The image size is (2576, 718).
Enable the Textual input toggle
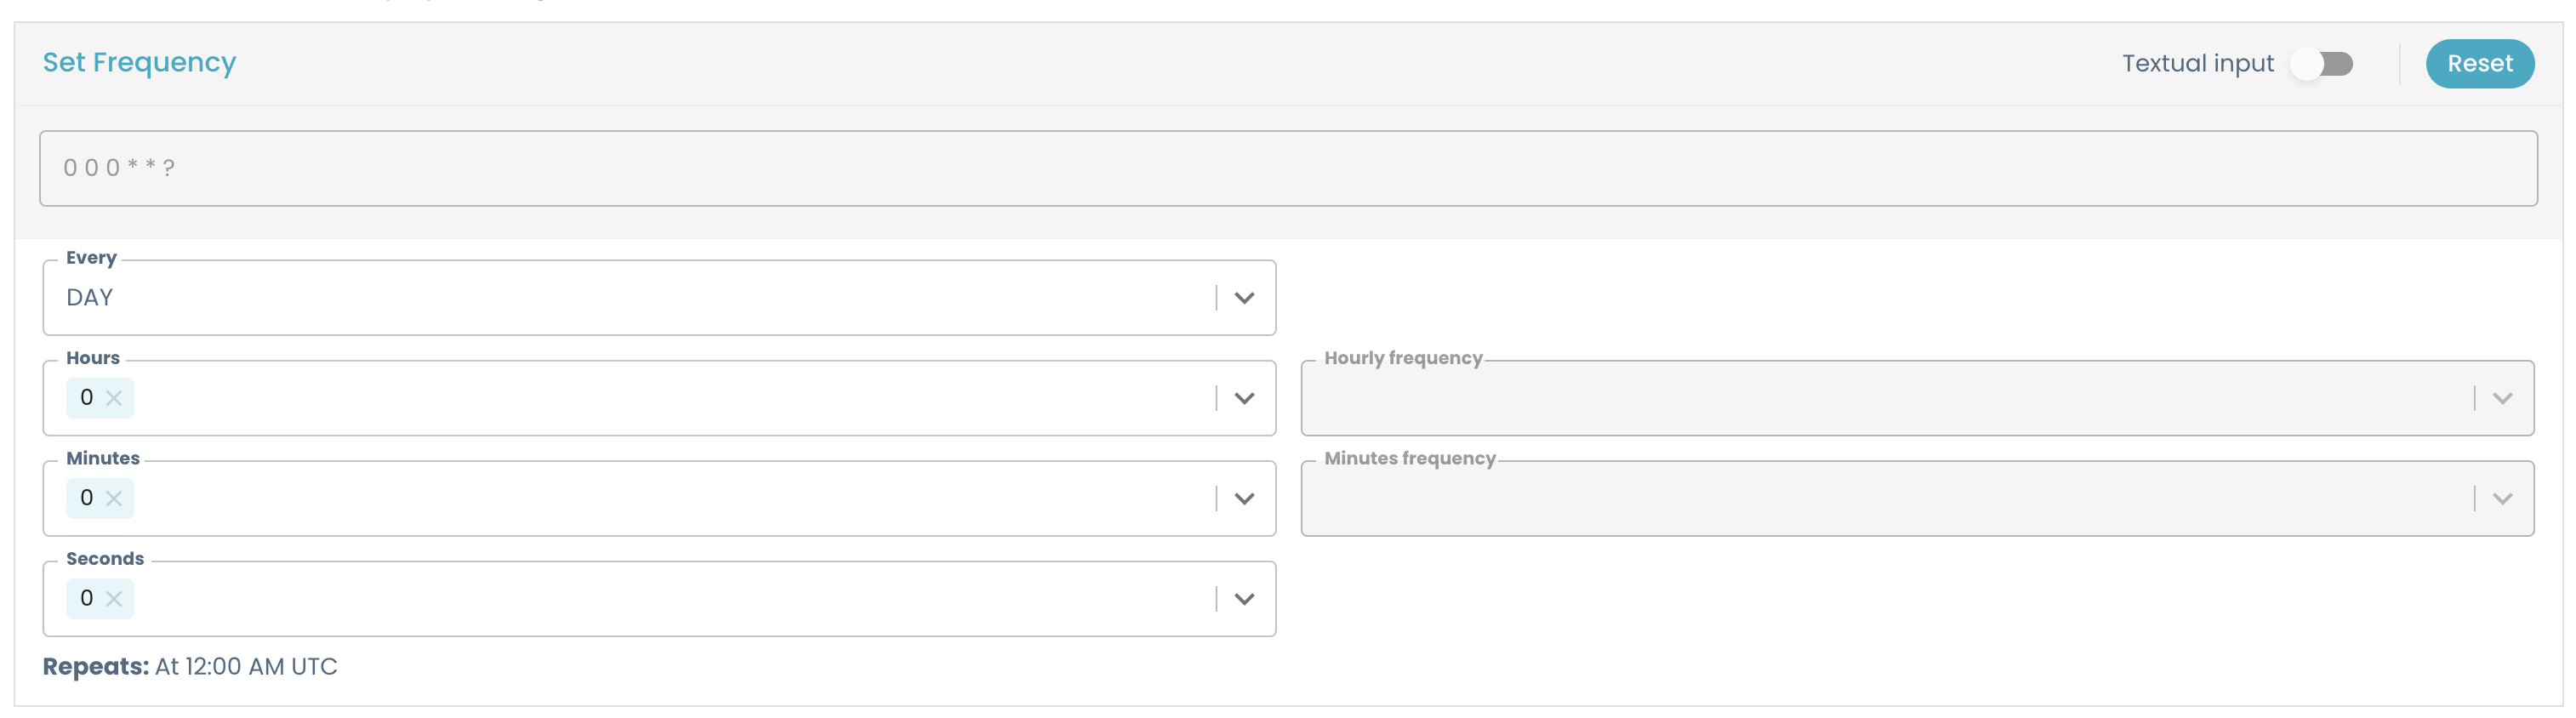tap(2322, 63)
